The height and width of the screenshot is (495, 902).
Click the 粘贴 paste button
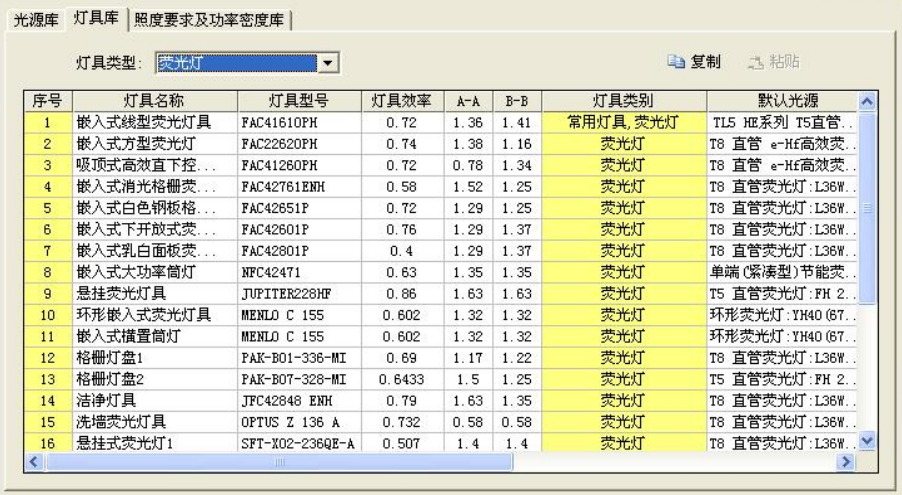pos(773,62)
